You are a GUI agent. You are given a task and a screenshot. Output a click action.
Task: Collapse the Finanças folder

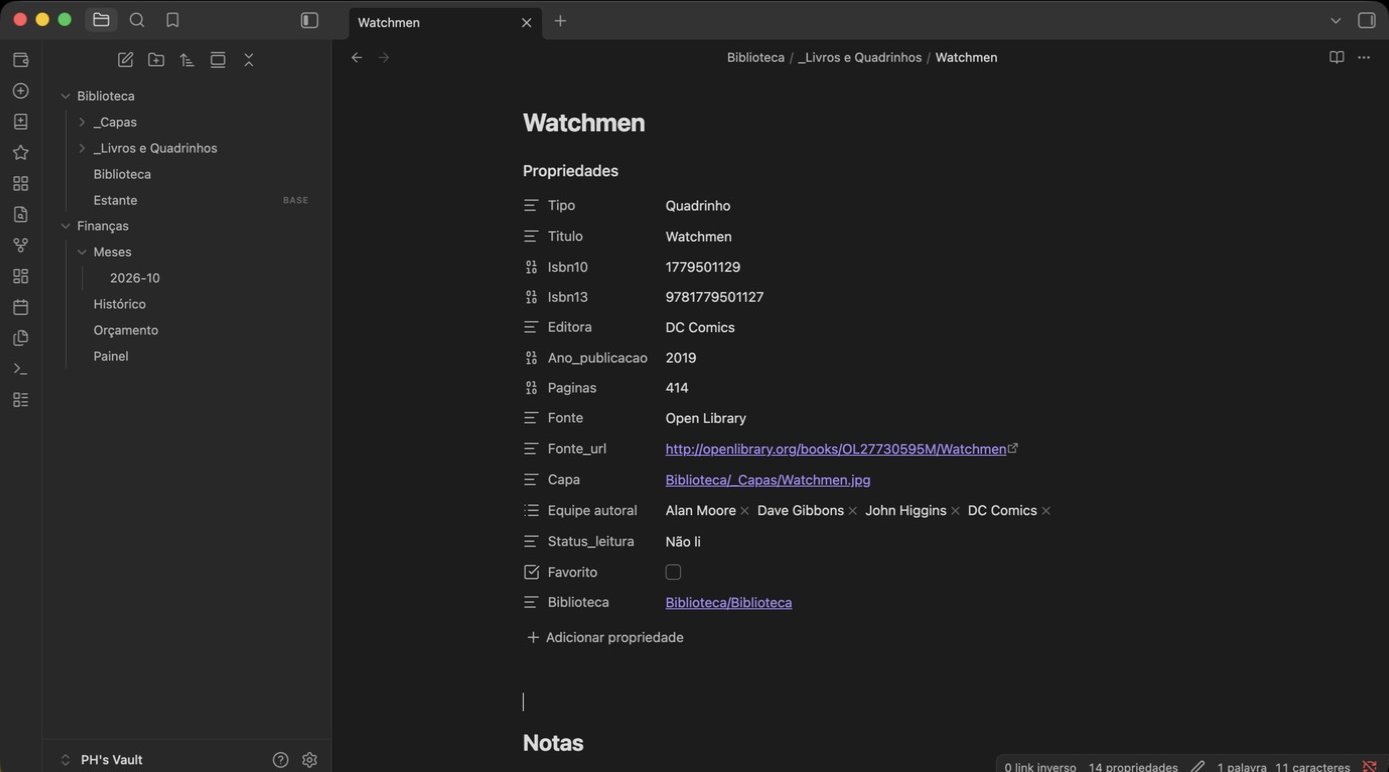click(x=65, y=226)
